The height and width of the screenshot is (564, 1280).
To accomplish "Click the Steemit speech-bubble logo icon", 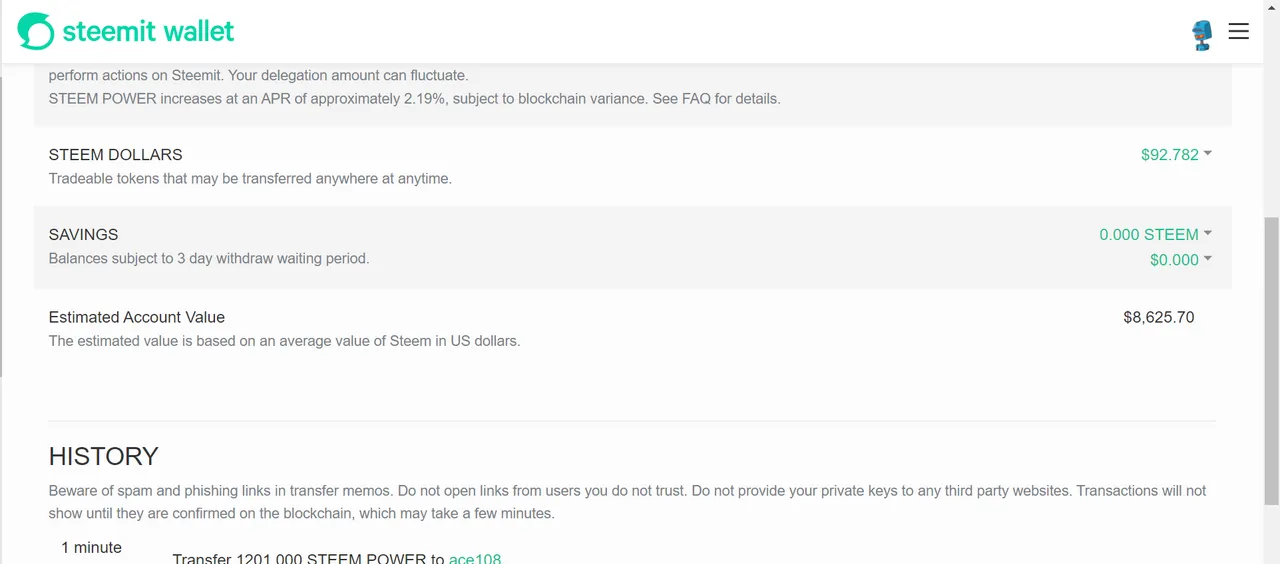I will pyautogui.click(x=36, y=31).
